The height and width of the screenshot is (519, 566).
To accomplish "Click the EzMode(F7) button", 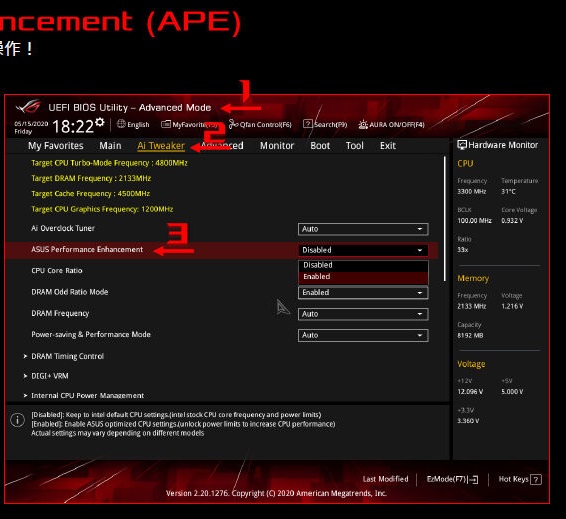I will [x=452, y=479].
